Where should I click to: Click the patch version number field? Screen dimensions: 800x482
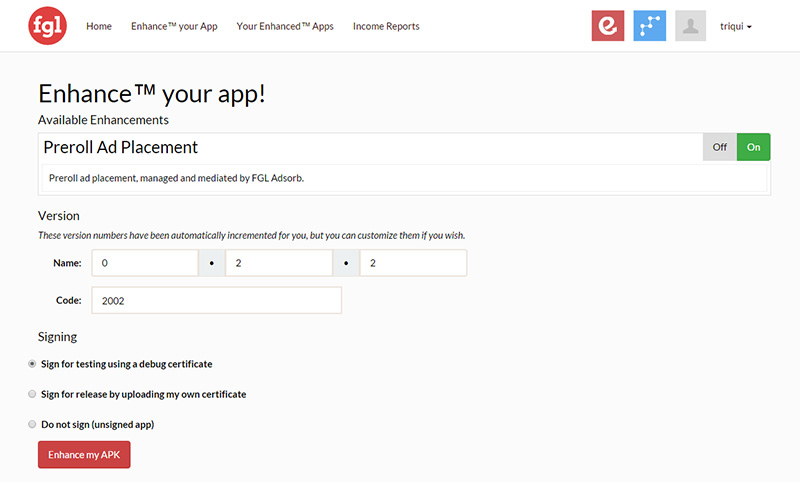tap(412, 263)
